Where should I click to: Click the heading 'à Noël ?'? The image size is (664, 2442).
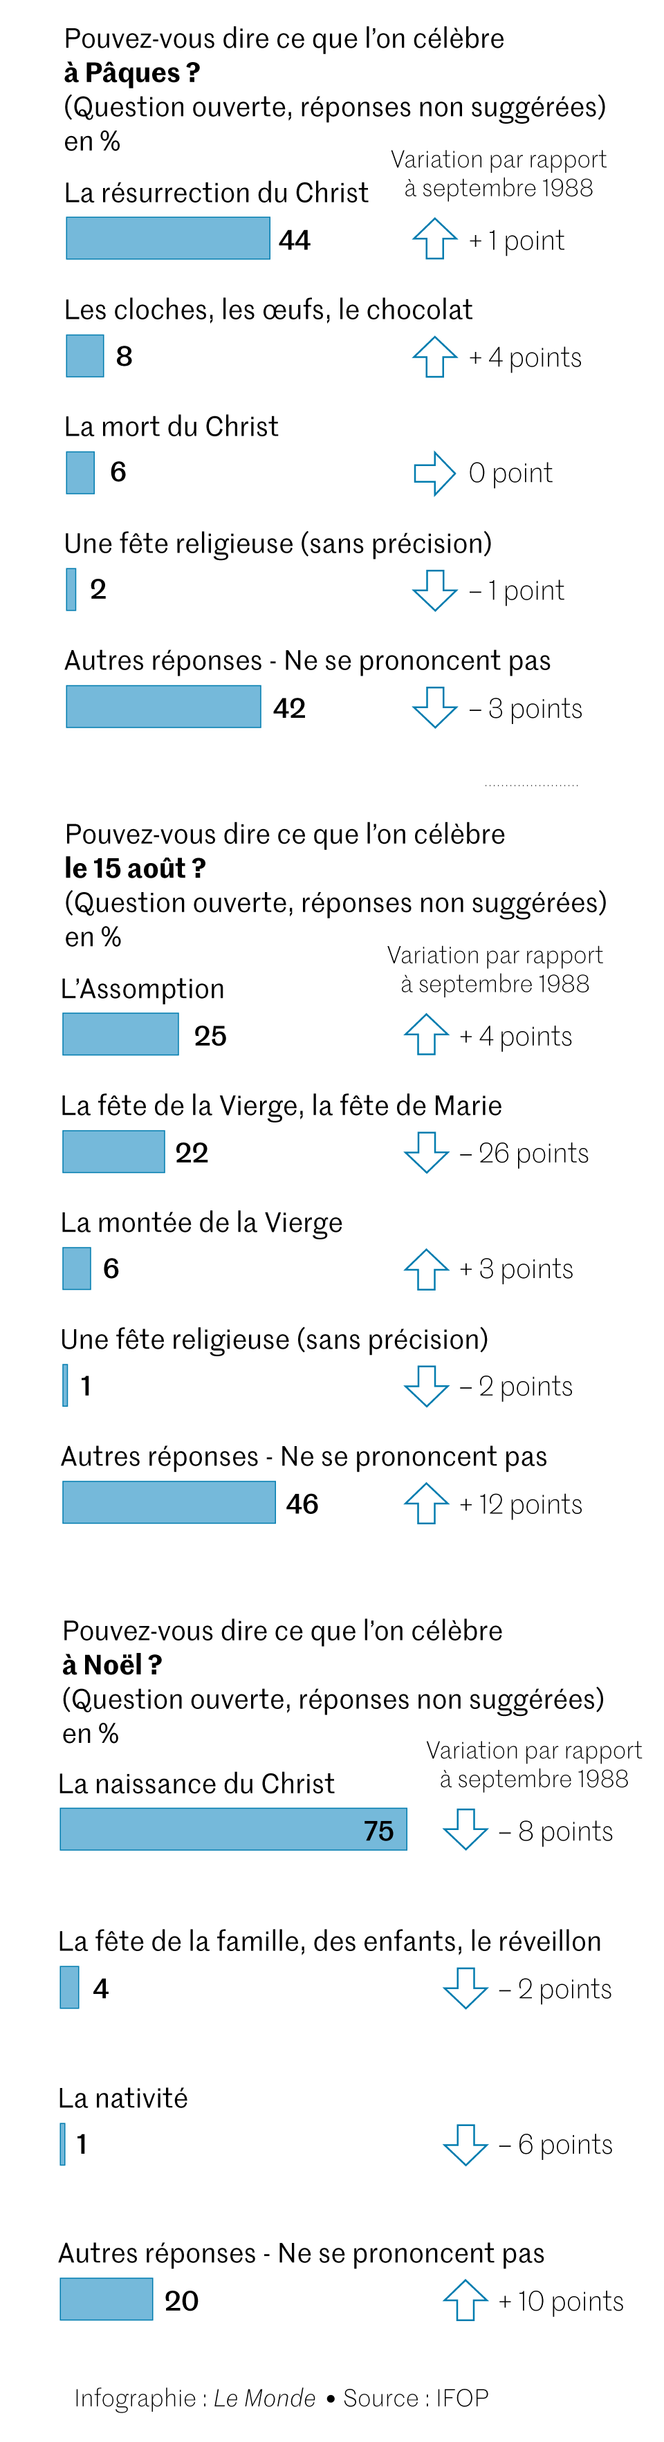112,1665
